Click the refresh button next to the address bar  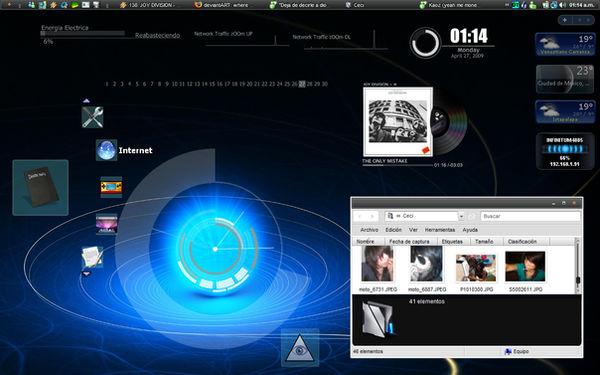[472, 217]
